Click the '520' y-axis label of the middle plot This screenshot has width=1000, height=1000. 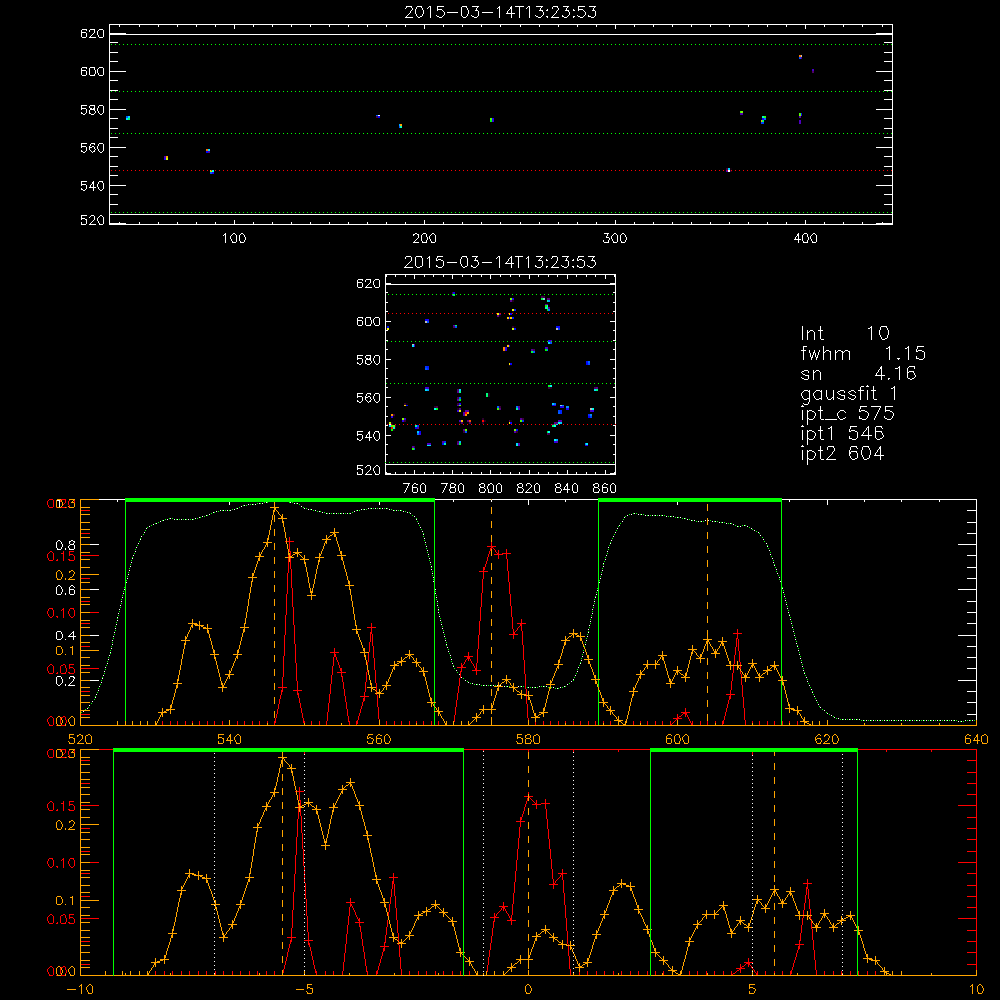pyautogui.click(x=368, y=471)
